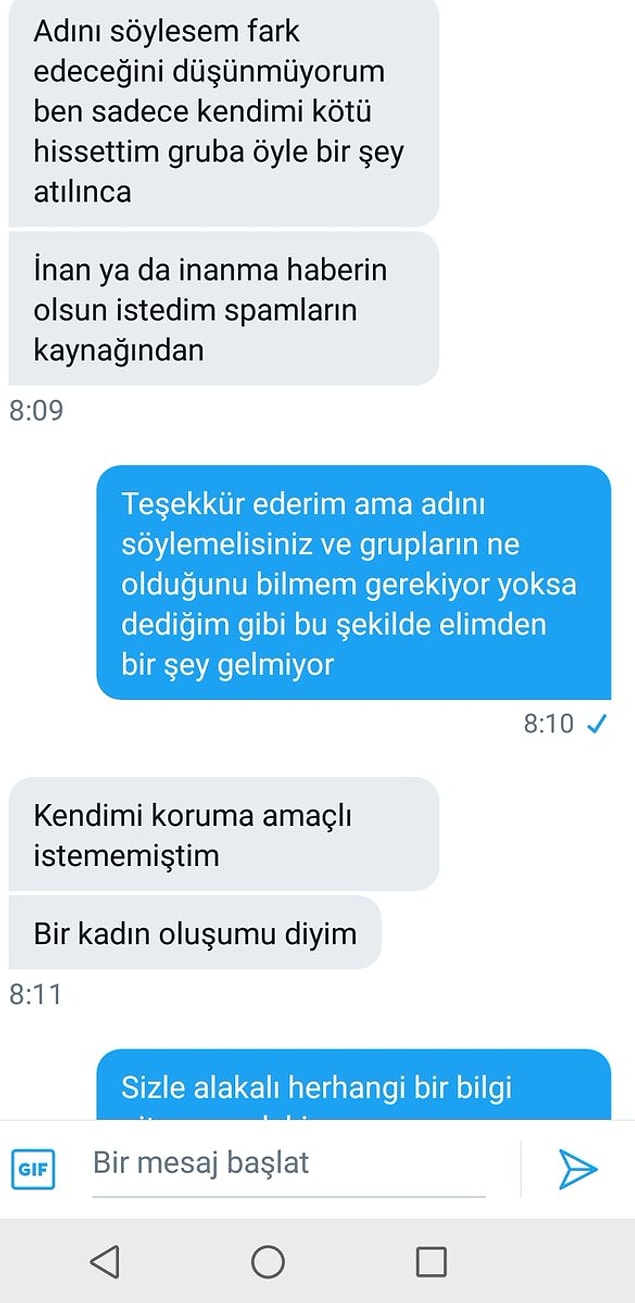Open the GIF picker icon
Viewport: 635px width, 1303px height.
pyautogui.click(x=34, y=1169)
